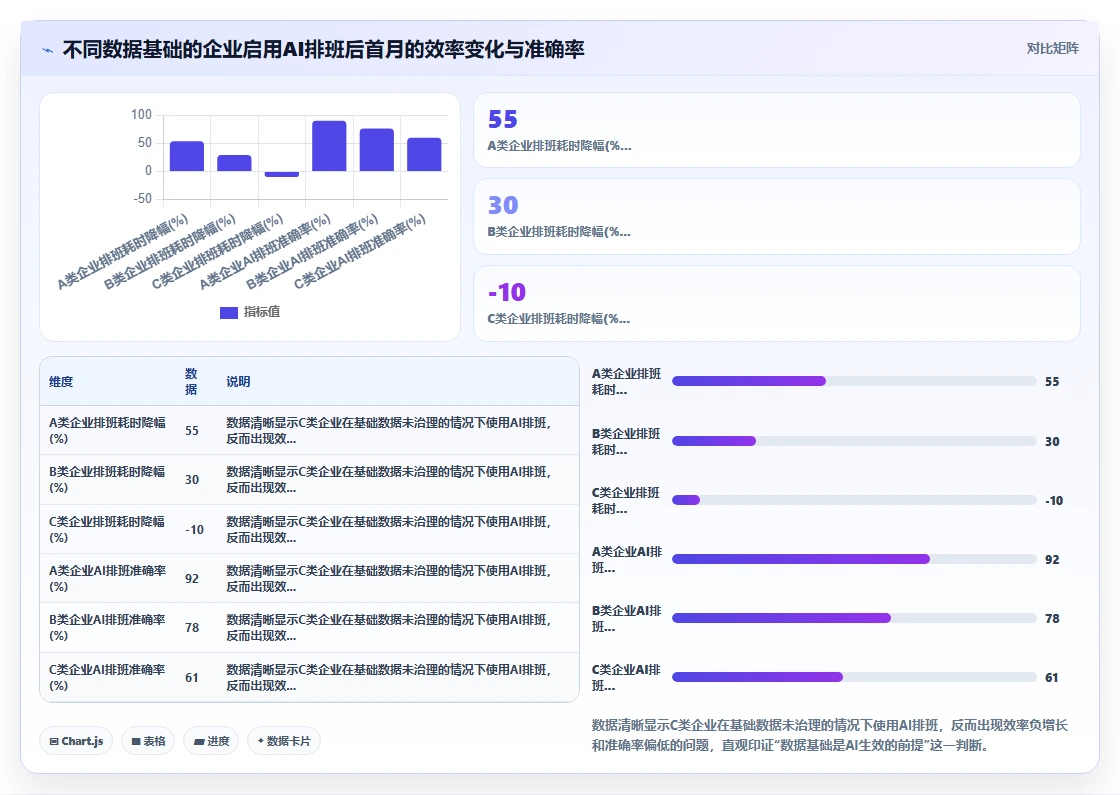Open the stat card showing 30
The image size is (1120, 795).
(x=776, y=216)
